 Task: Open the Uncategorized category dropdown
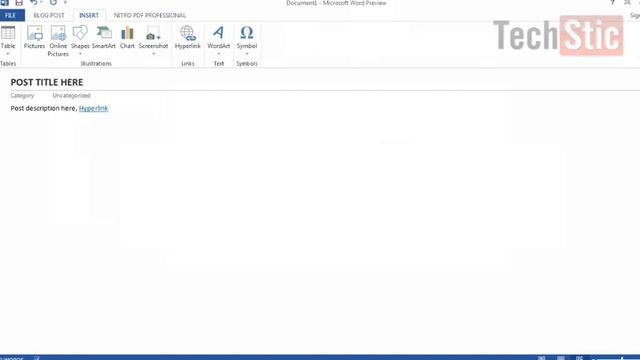(71, 96)
